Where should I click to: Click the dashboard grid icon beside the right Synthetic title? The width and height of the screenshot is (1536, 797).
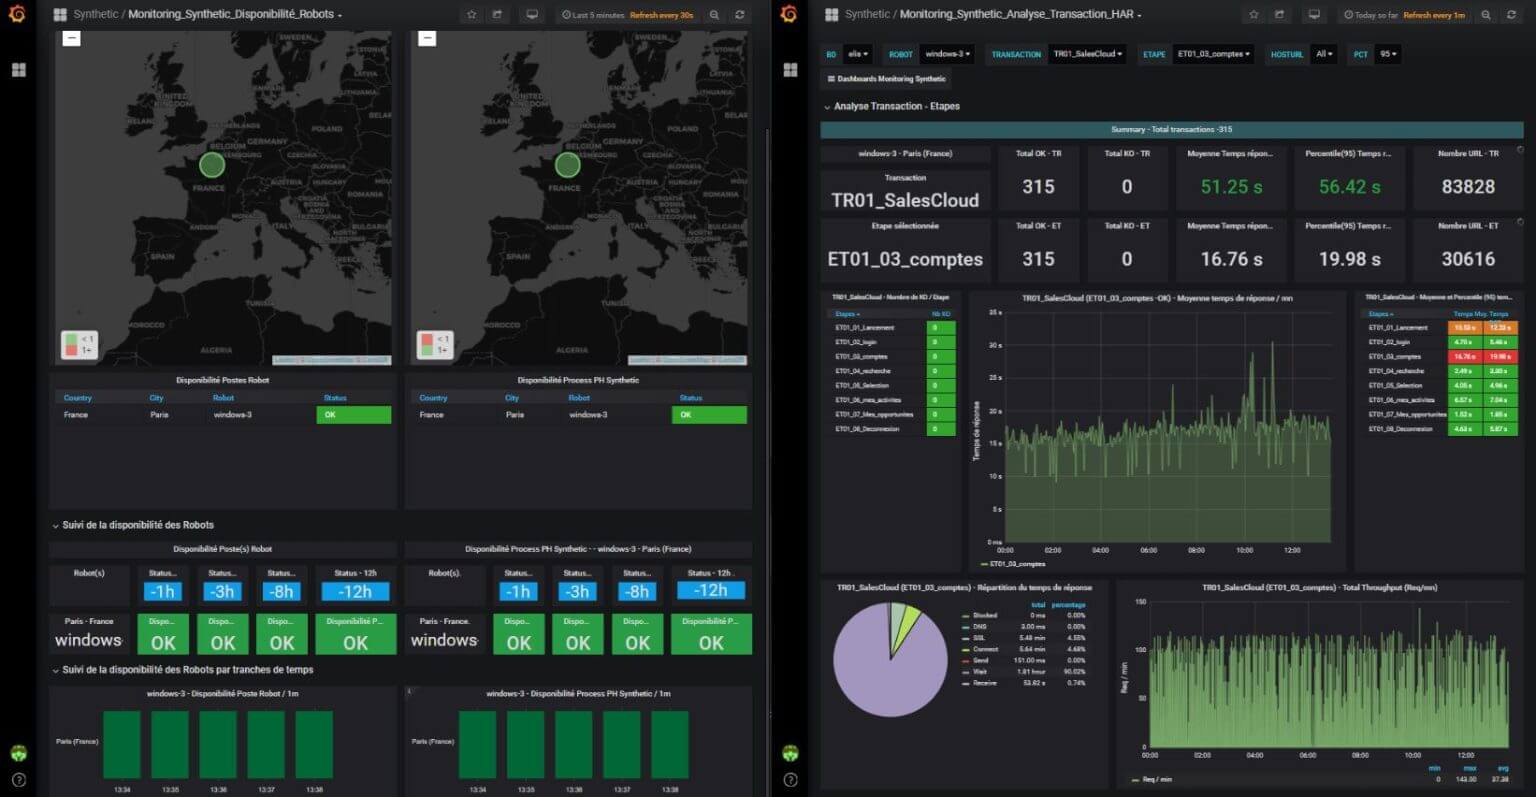pyautogui.click(x=832, y=15)
